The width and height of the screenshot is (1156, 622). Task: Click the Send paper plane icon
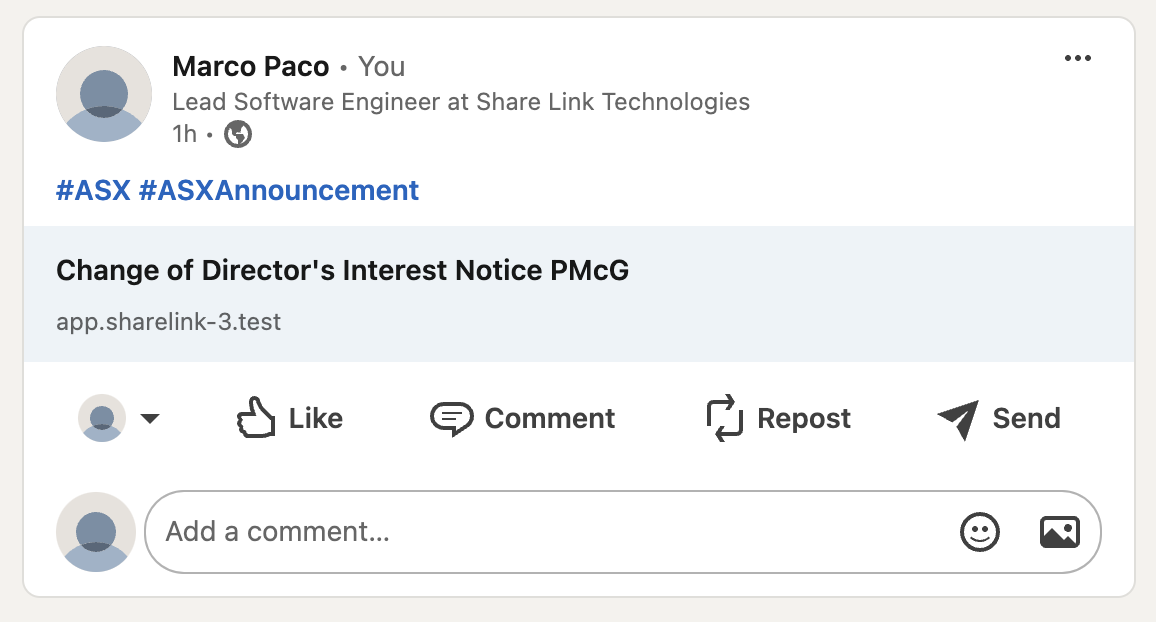[958, 418]
